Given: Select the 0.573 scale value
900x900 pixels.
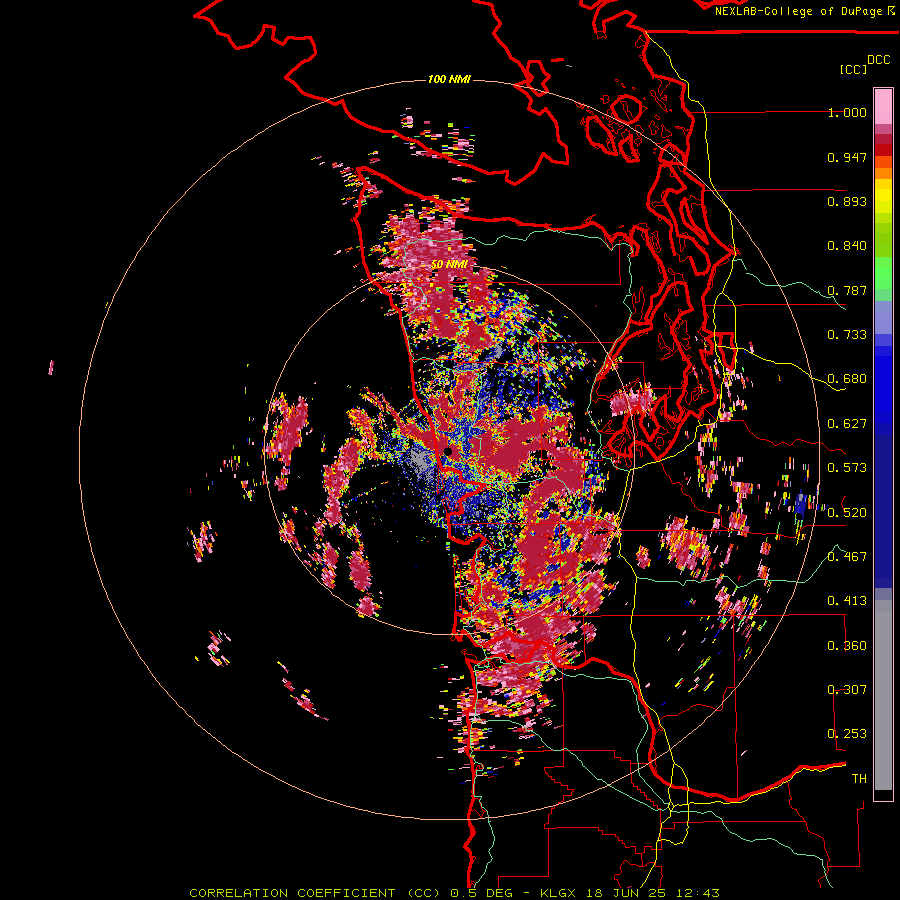Looking at the screenshot, I should 847,468.
